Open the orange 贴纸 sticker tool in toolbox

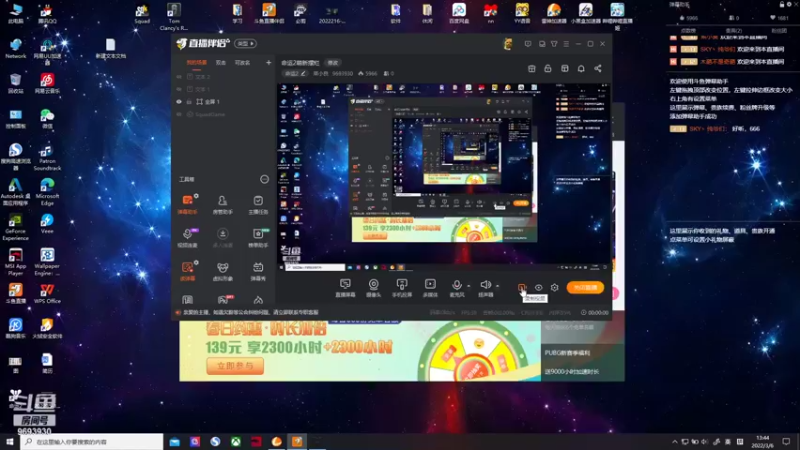188,271
